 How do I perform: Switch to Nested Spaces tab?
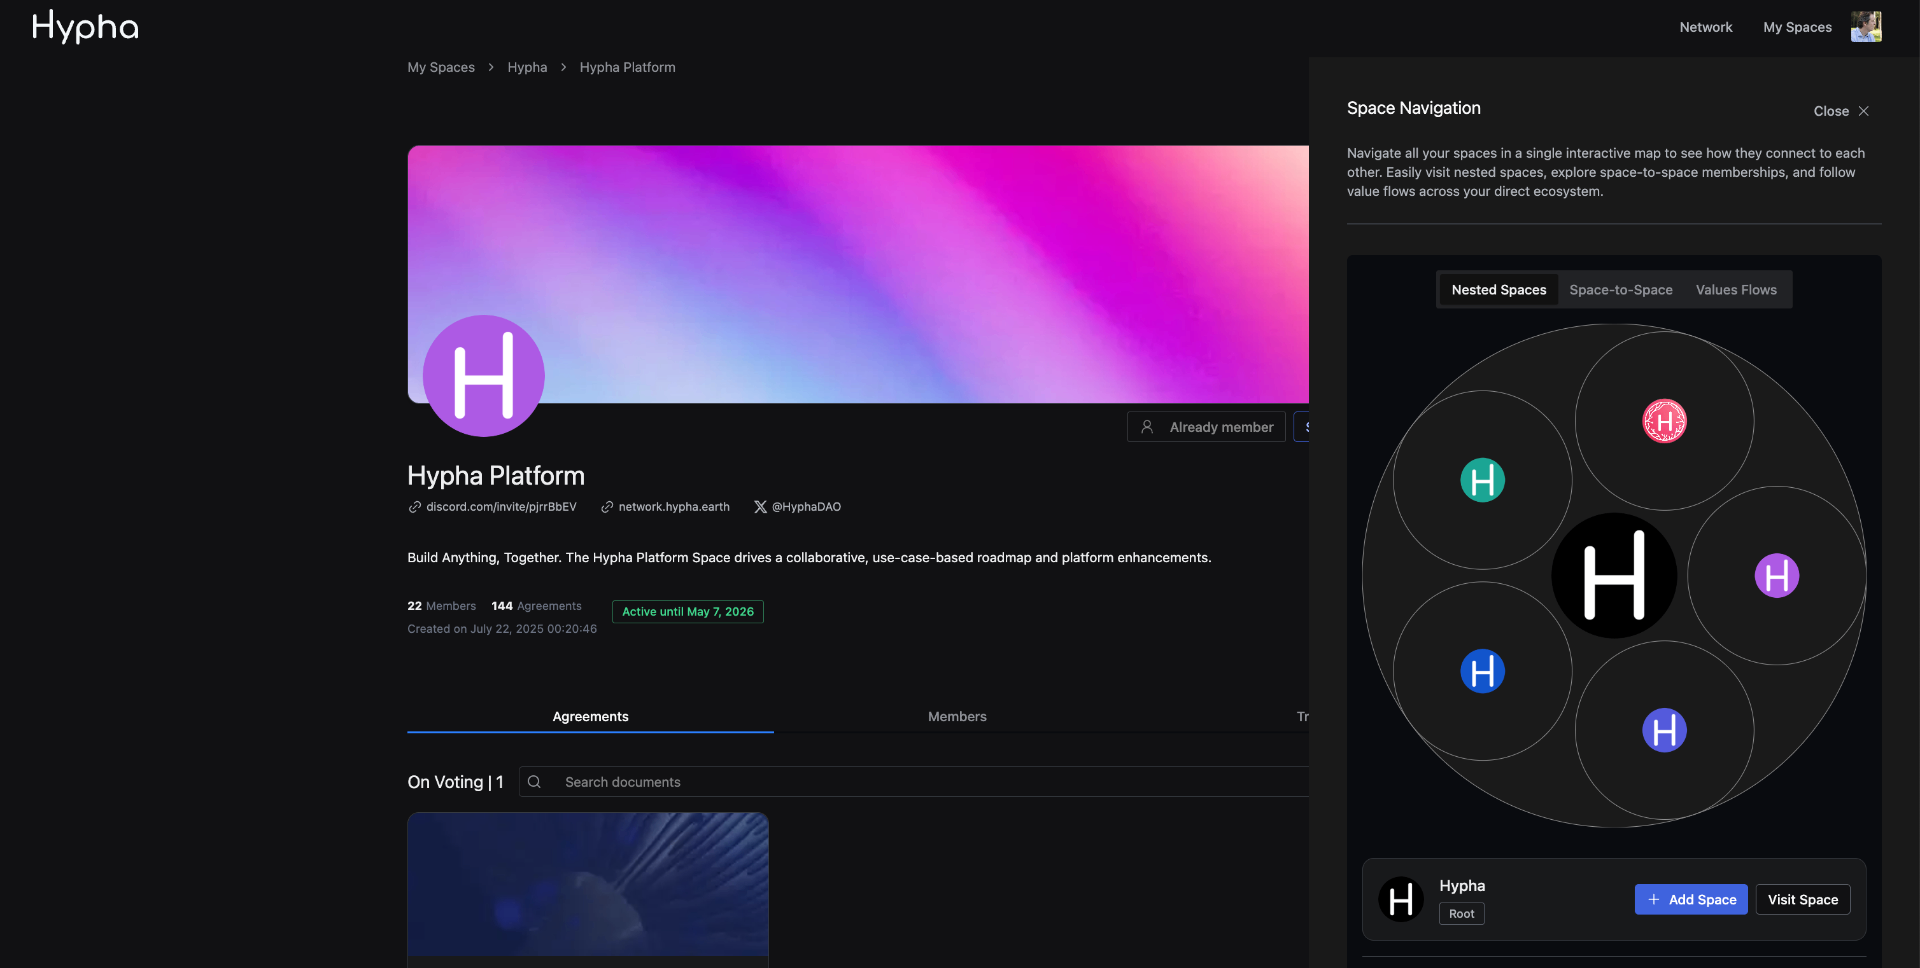pos(1499,290)
